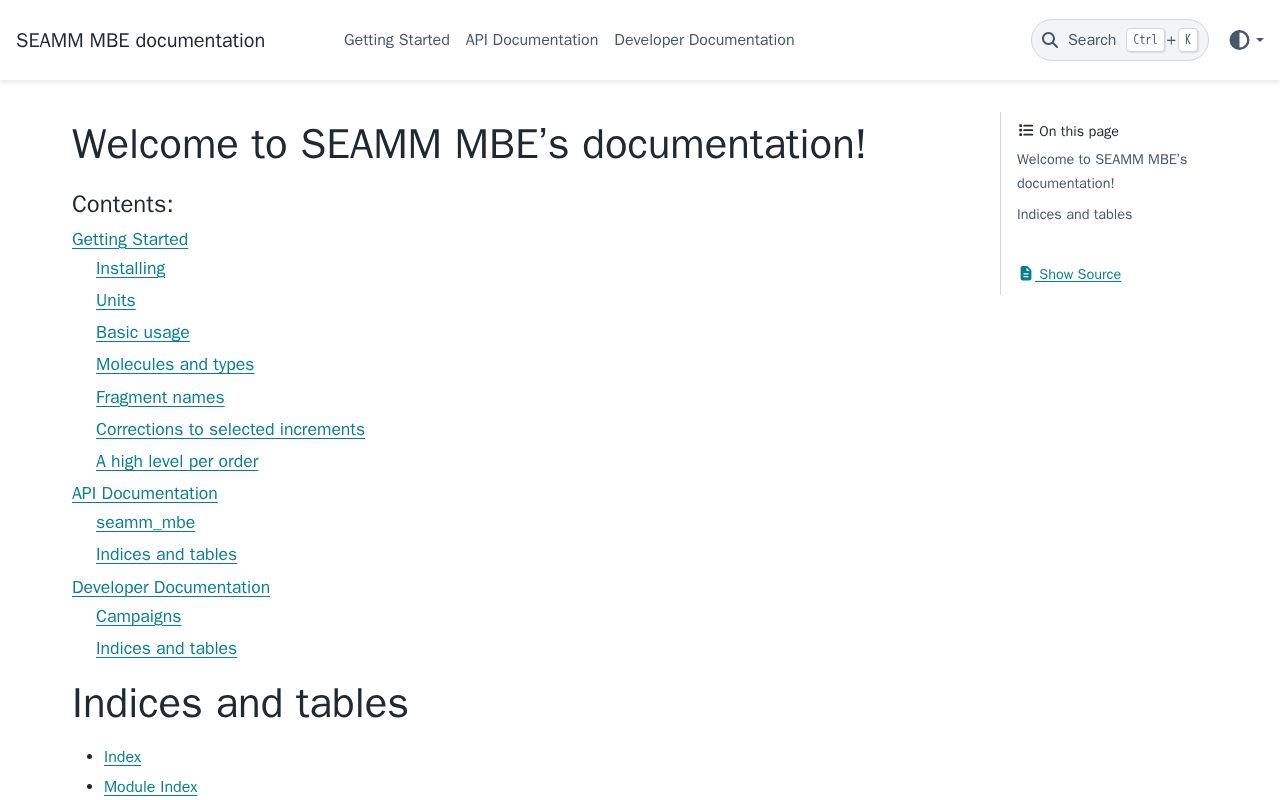Focus the Search box

1120,40
